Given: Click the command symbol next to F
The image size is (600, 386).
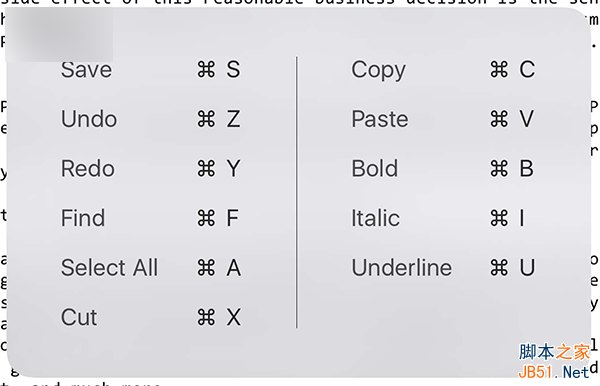Looking at the screenshot, I should coord(206,218).
